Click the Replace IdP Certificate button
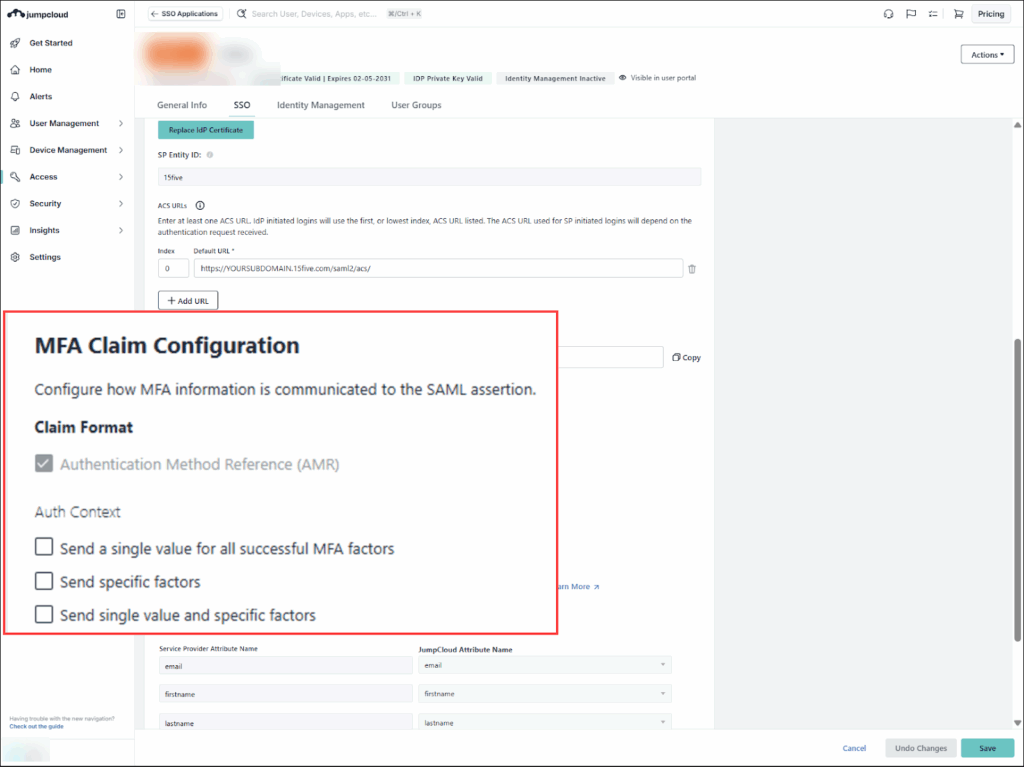This screenshot has width=1024, height=767. pos(206,130)
